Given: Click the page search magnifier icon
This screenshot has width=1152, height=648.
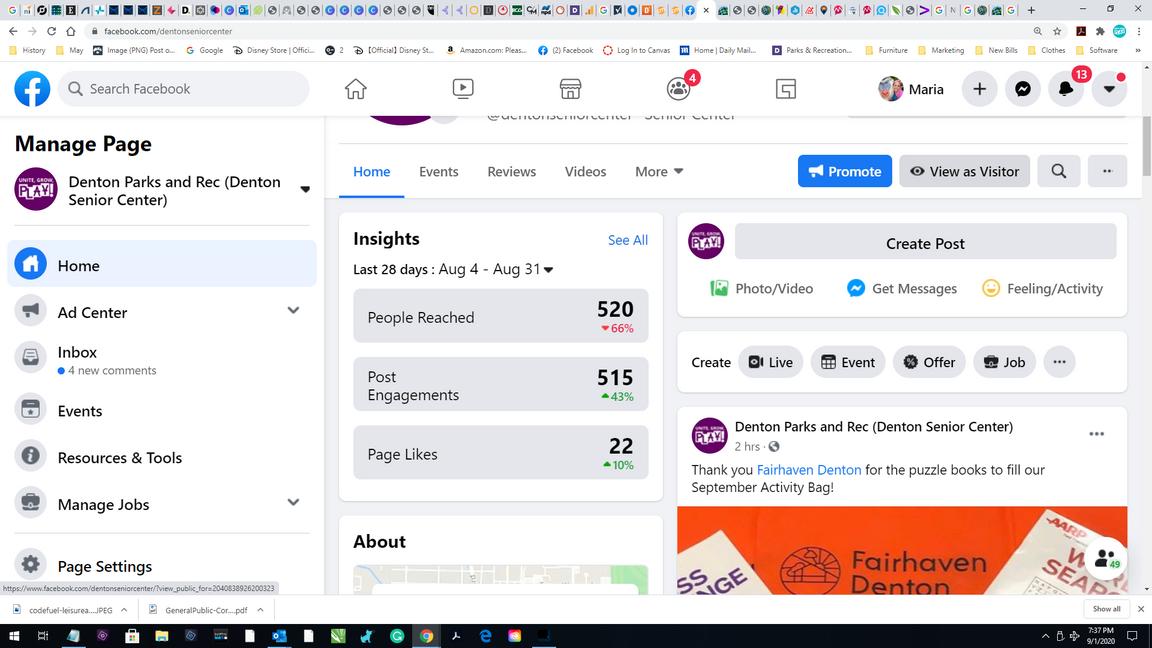Looking at the screenshot, I should pyautogui.click(x=1059, y=171).
